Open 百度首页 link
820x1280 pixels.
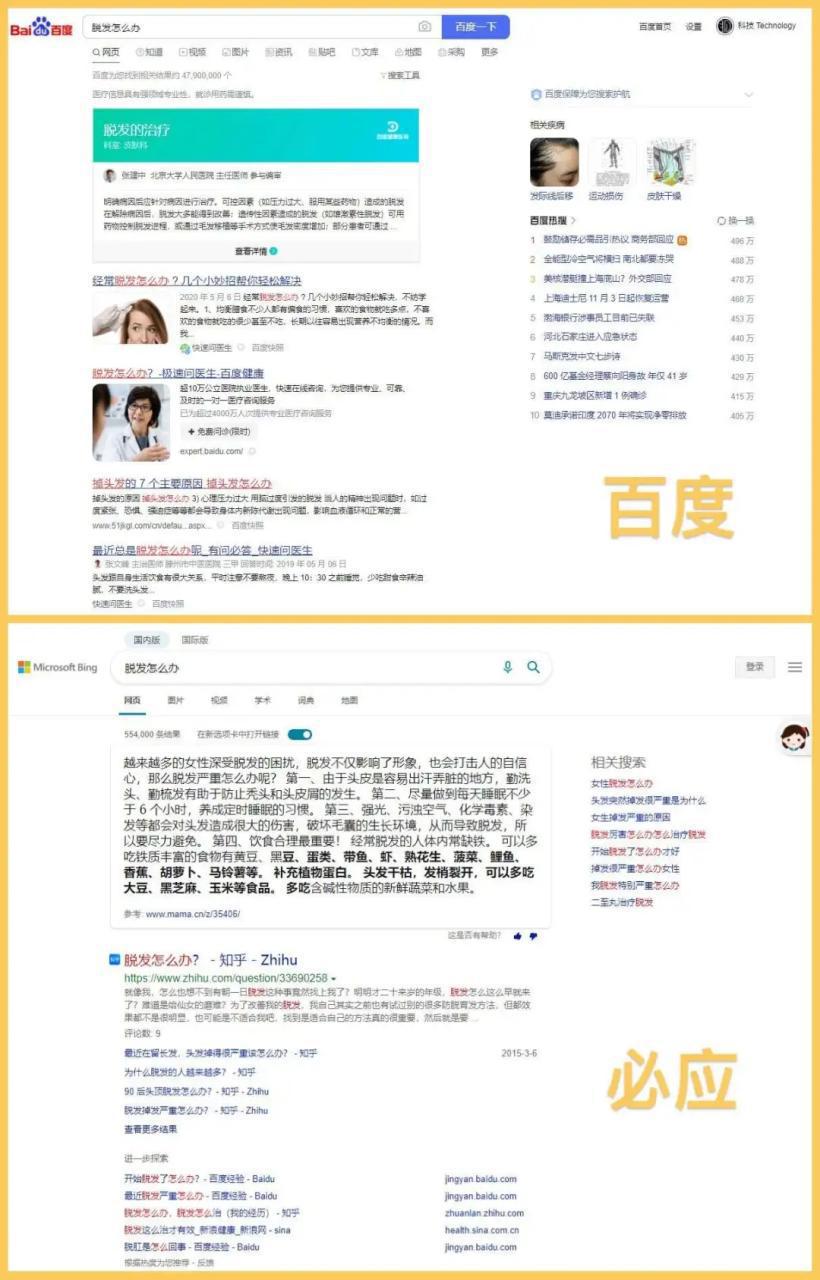655,27
